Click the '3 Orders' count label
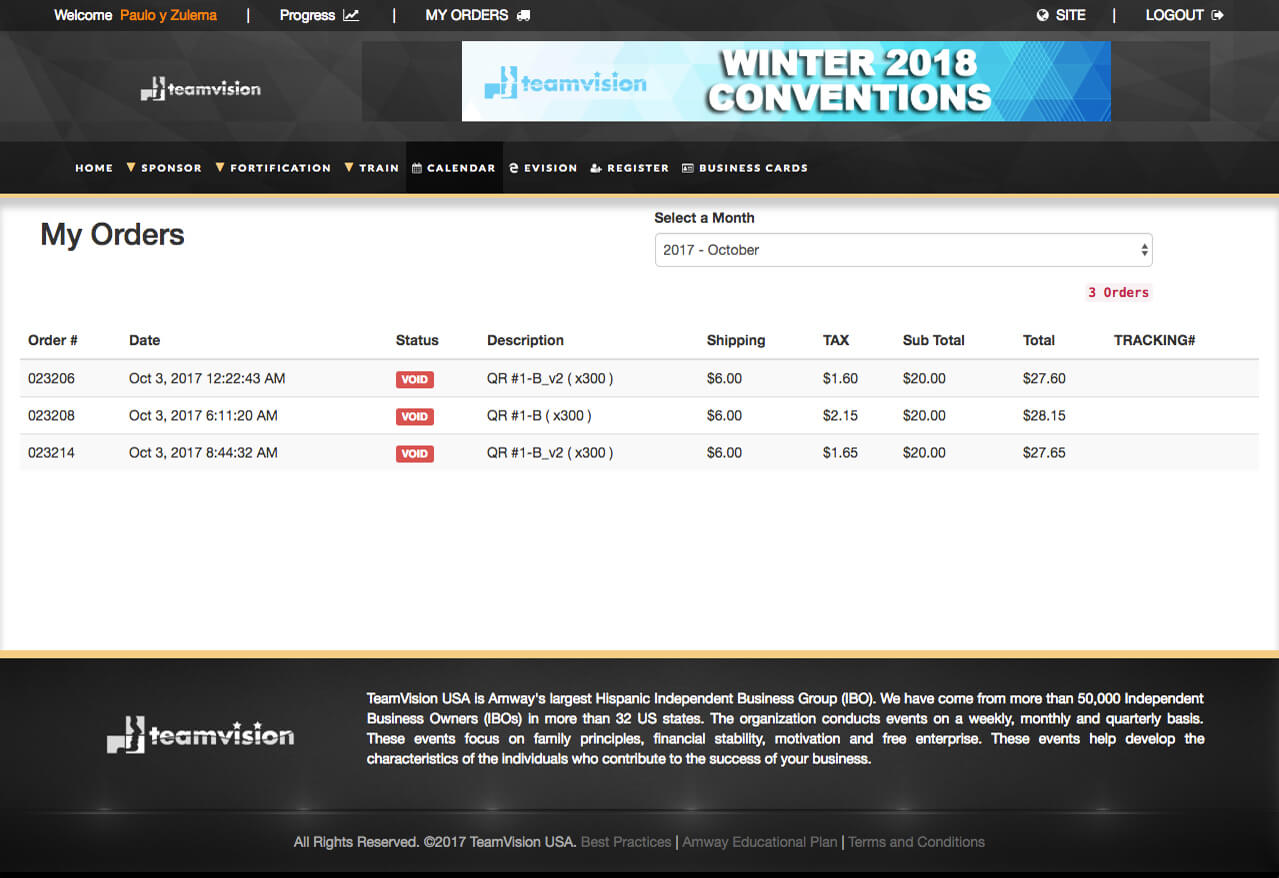 pos(1118,292)
